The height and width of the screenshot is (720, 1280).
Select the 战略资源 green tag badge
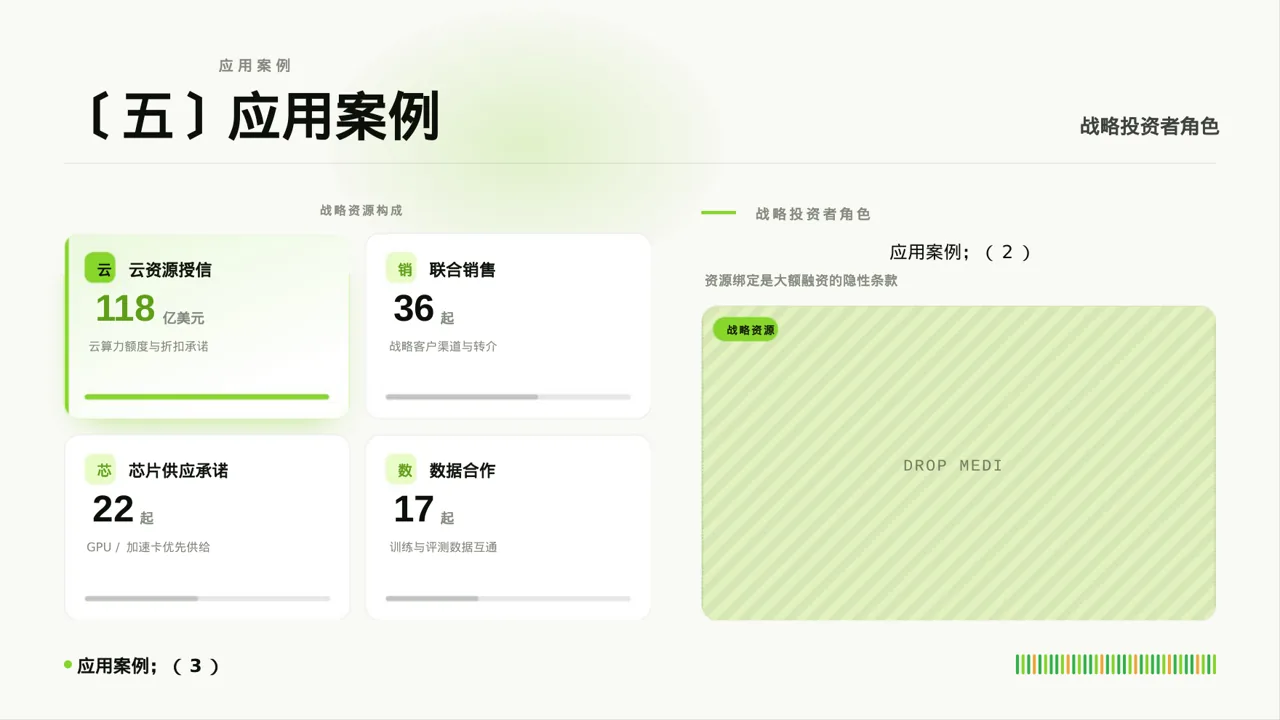click(745, 330)
